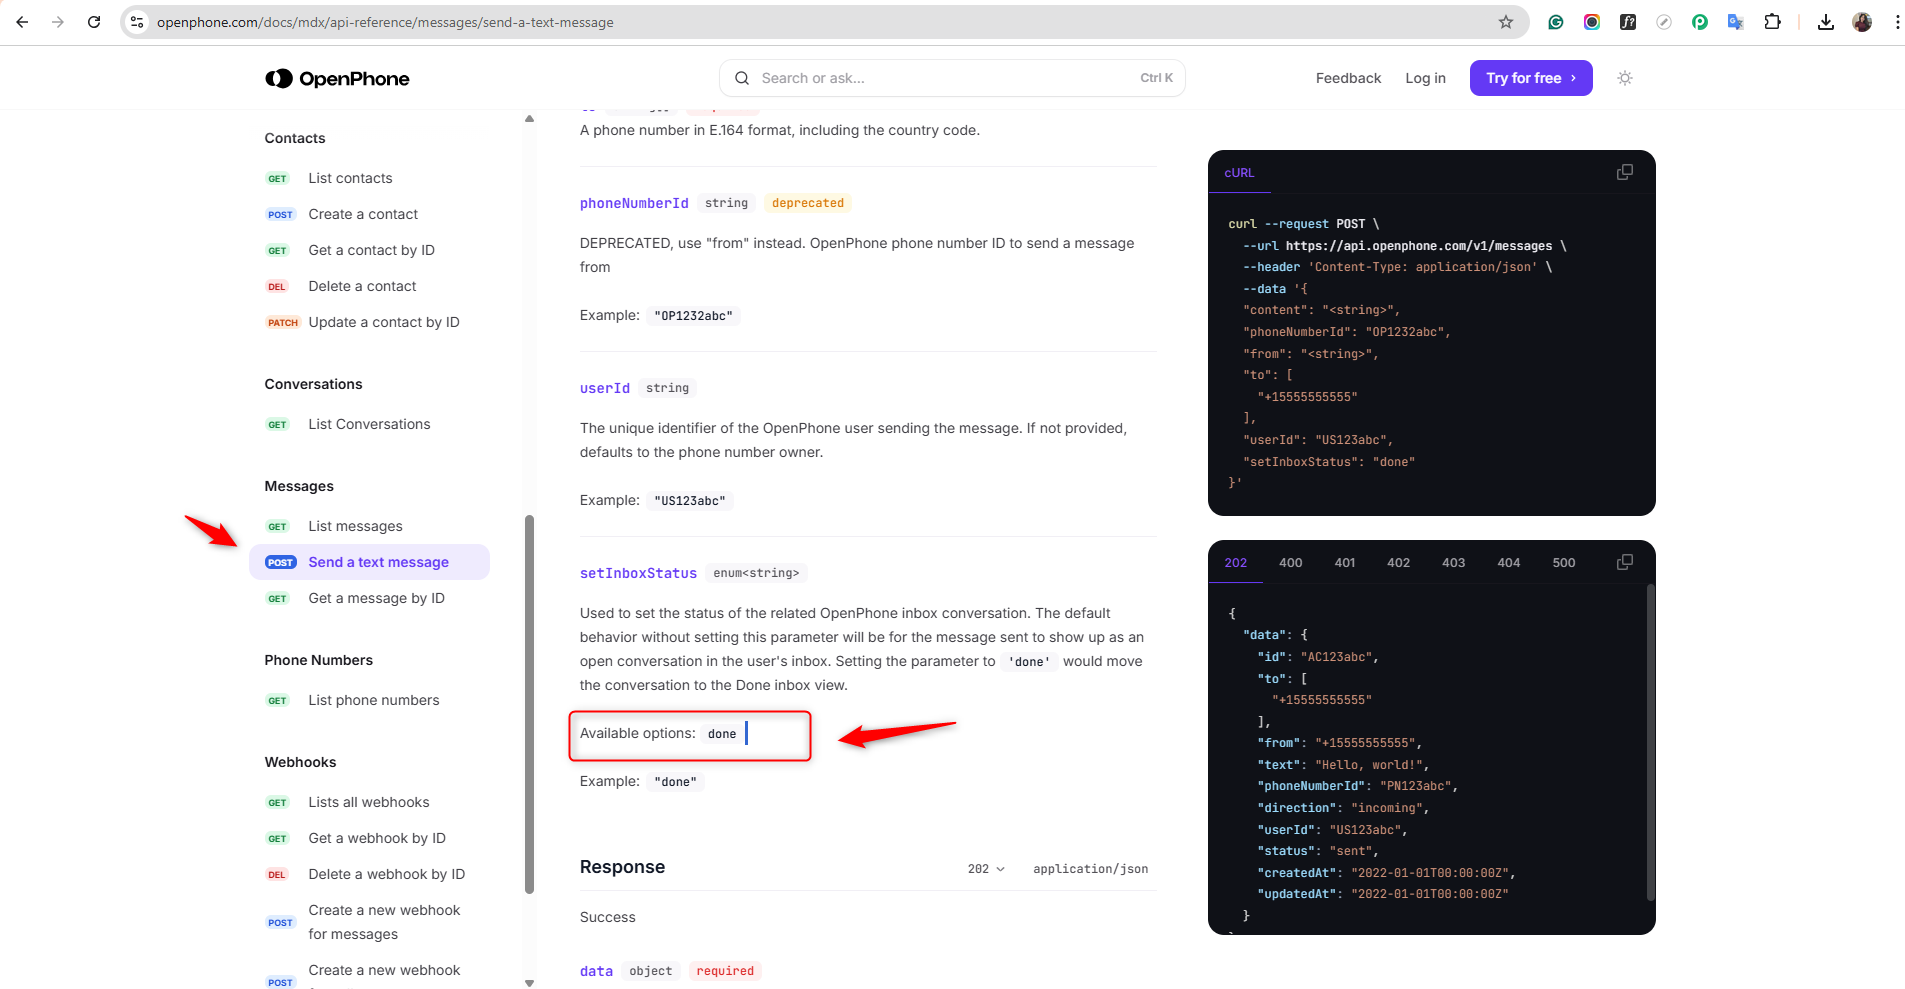The height and width of the screenshot is (989, 1905).
Task: Click the sidebar scroll down arrow
Action: click(x=529, y=983)
